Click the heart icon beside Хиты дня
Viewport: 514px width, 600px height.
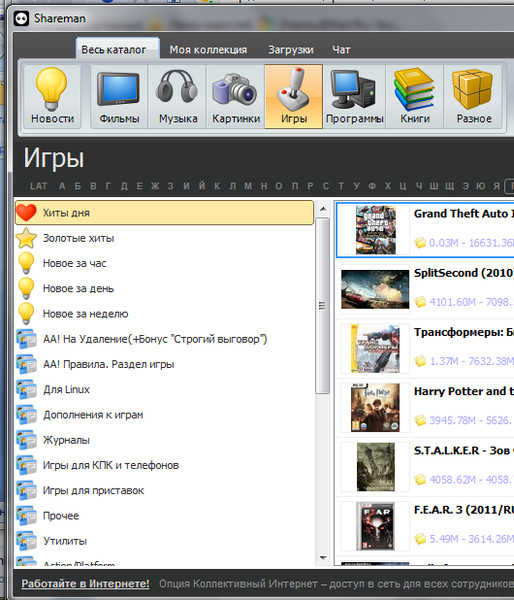[x=26, y=212]
